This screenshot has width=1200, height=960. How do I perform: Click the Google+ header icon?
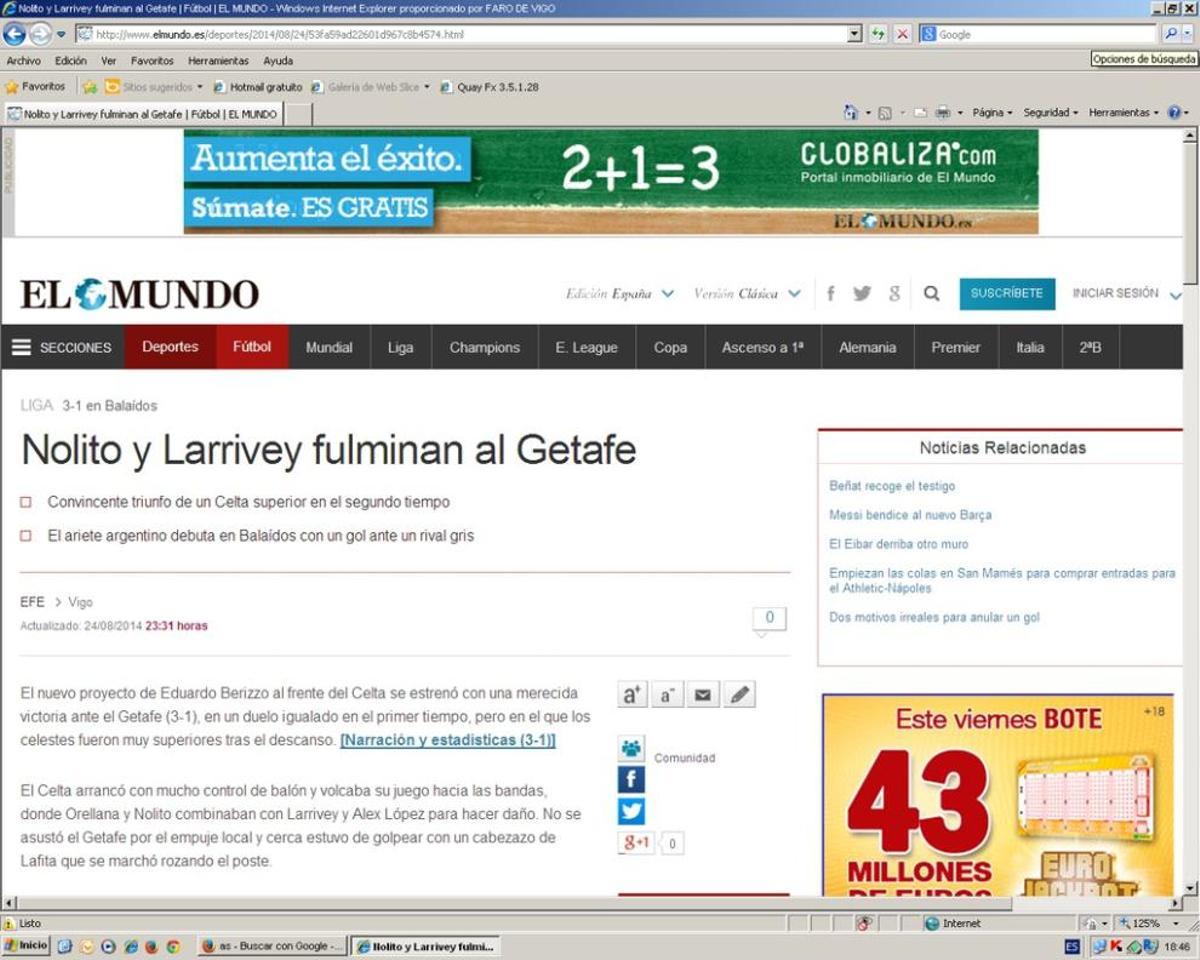click(894, 294)
